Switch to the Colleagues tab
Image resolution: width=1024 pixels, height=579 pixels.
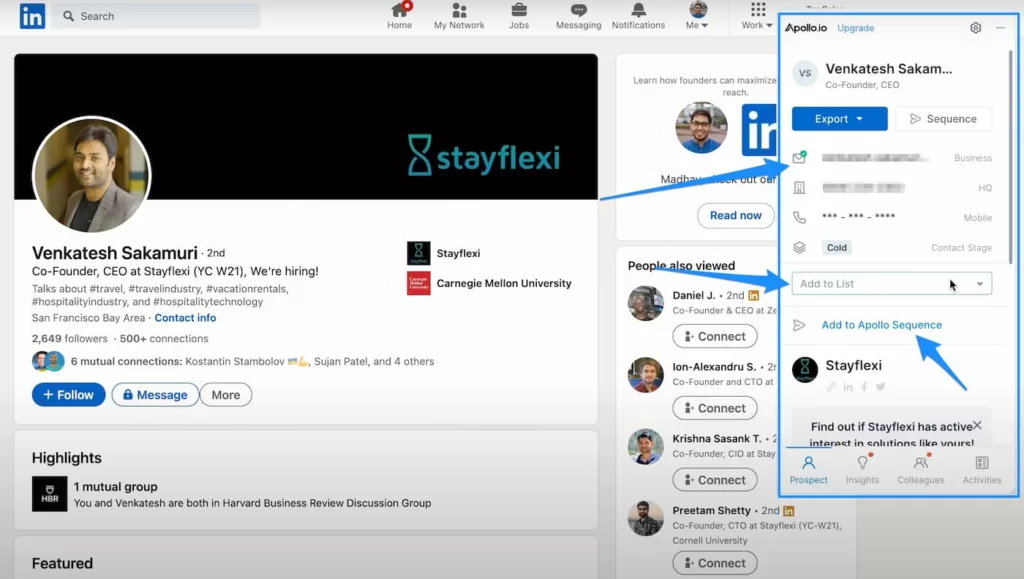(920, 470)
